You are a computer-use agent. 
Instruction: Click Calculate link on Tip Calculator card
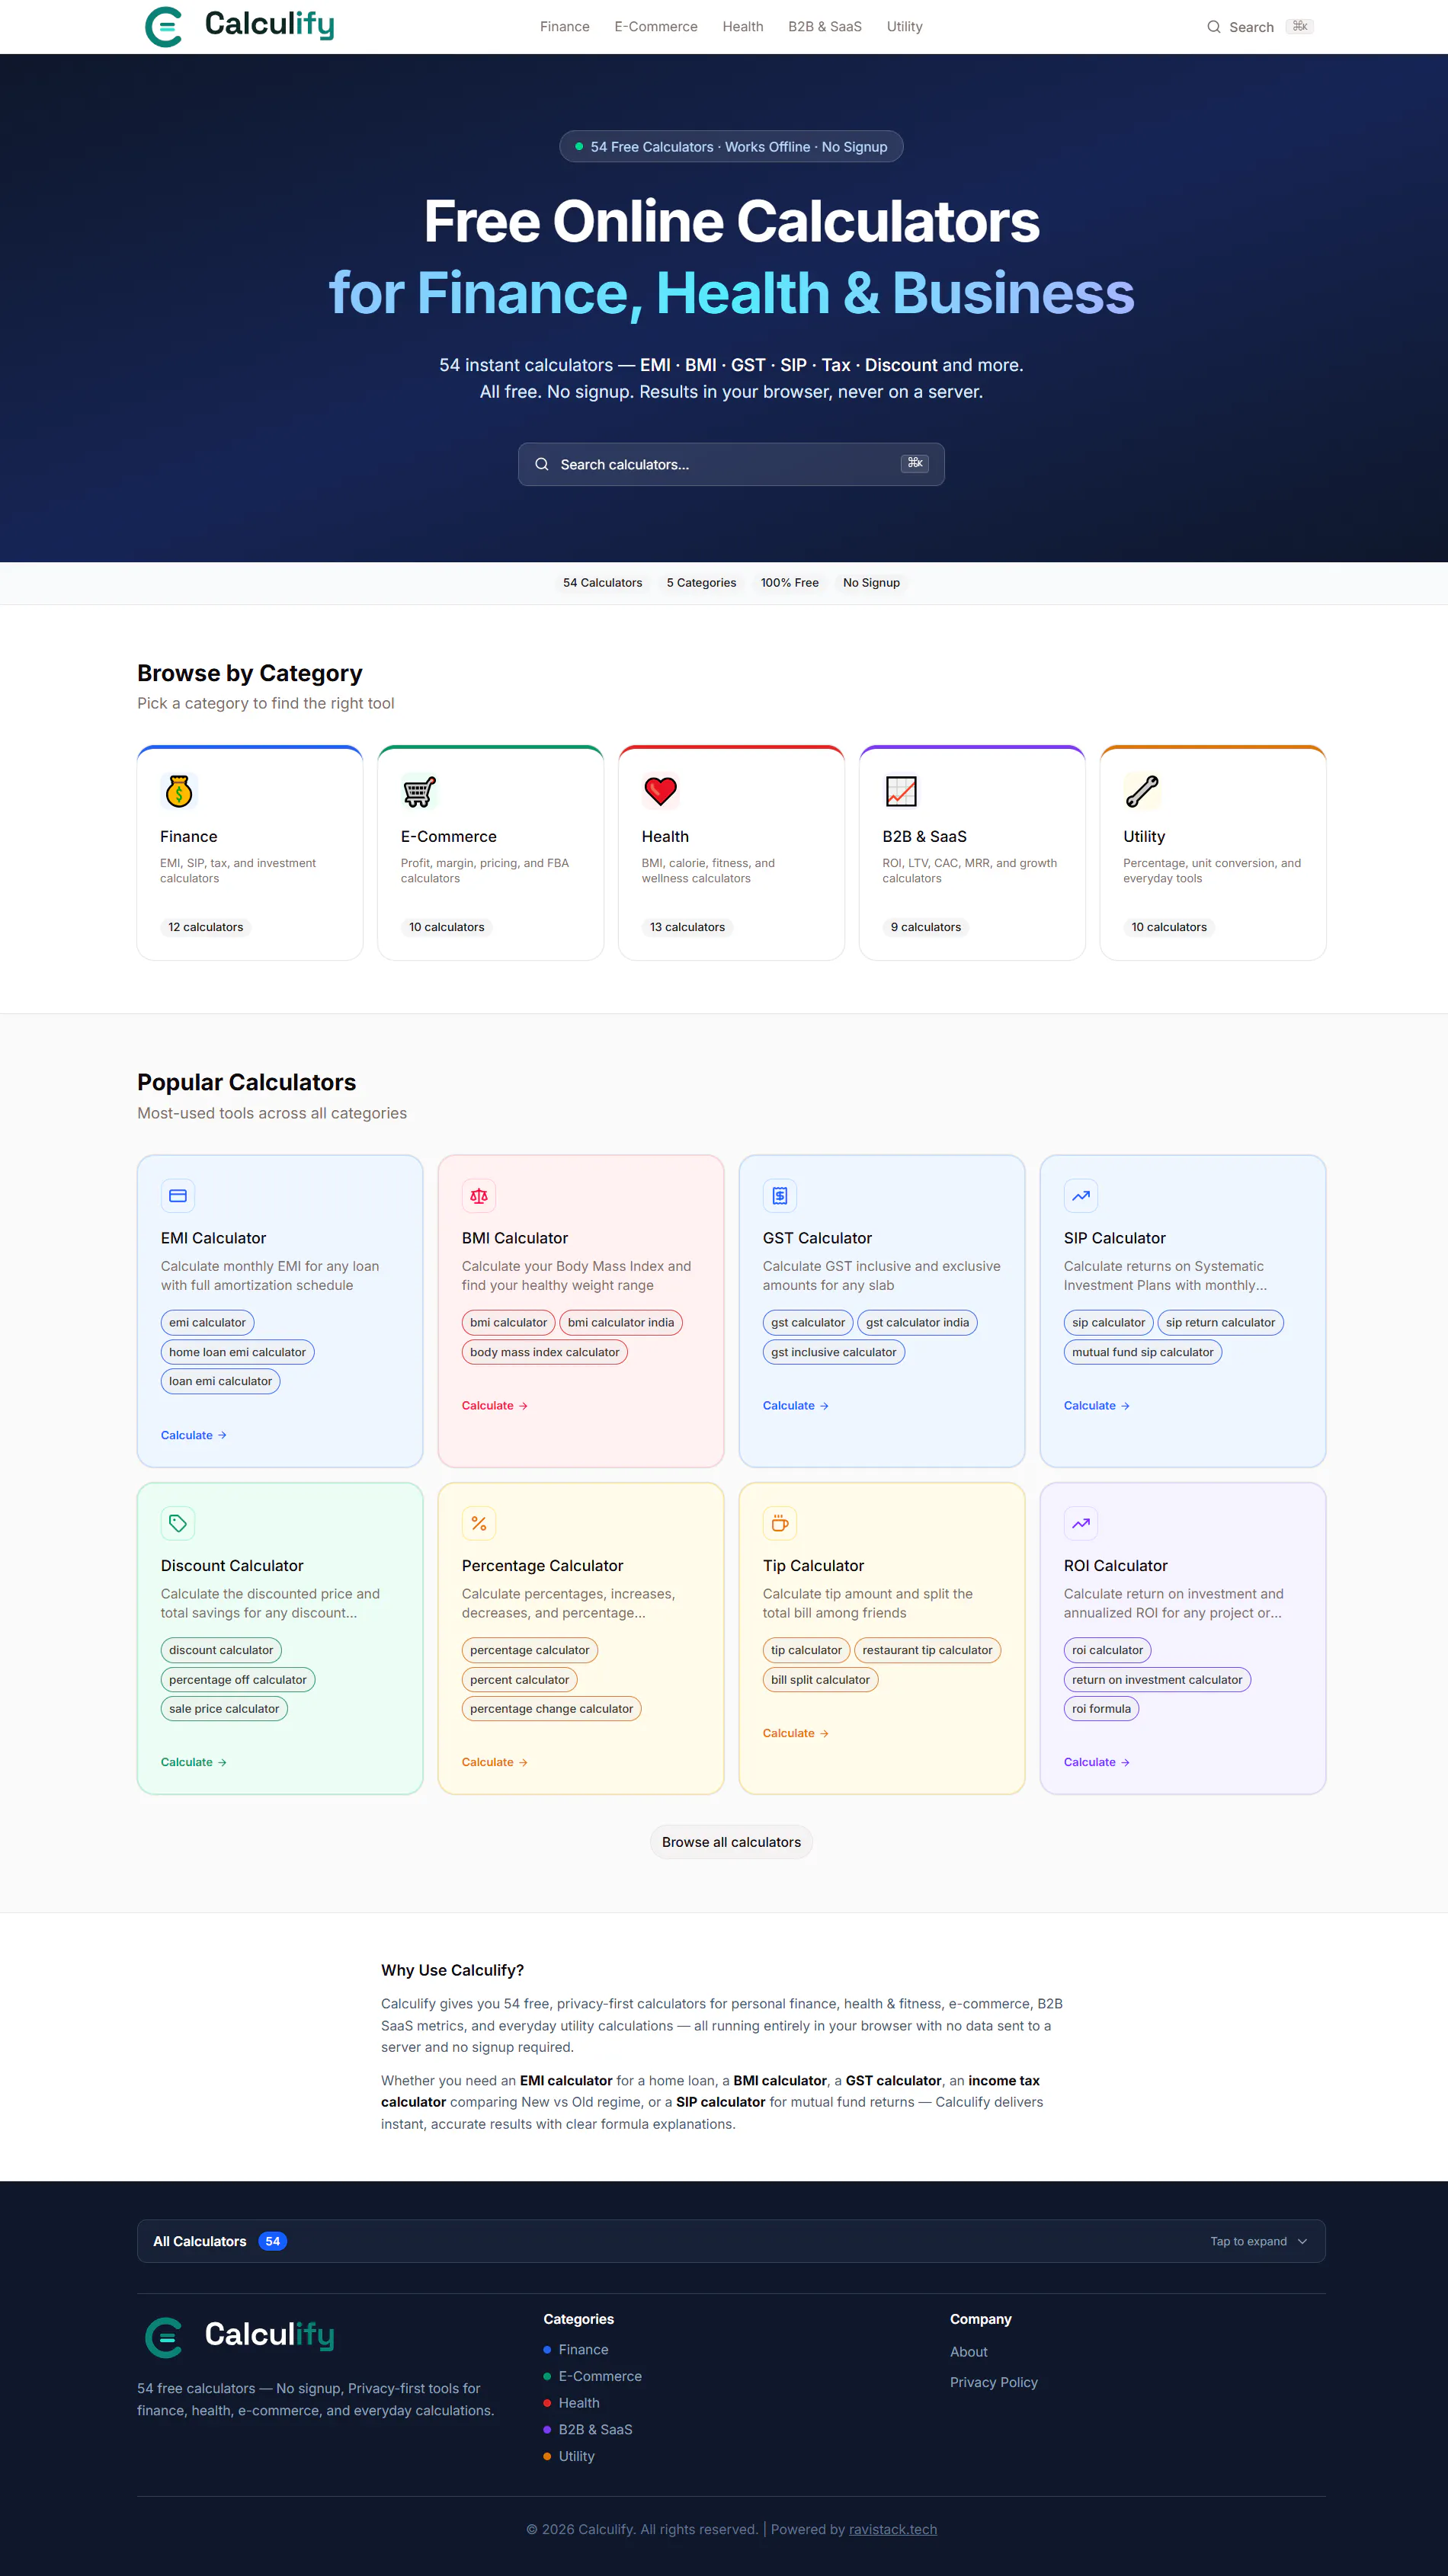coord(796,1733)
